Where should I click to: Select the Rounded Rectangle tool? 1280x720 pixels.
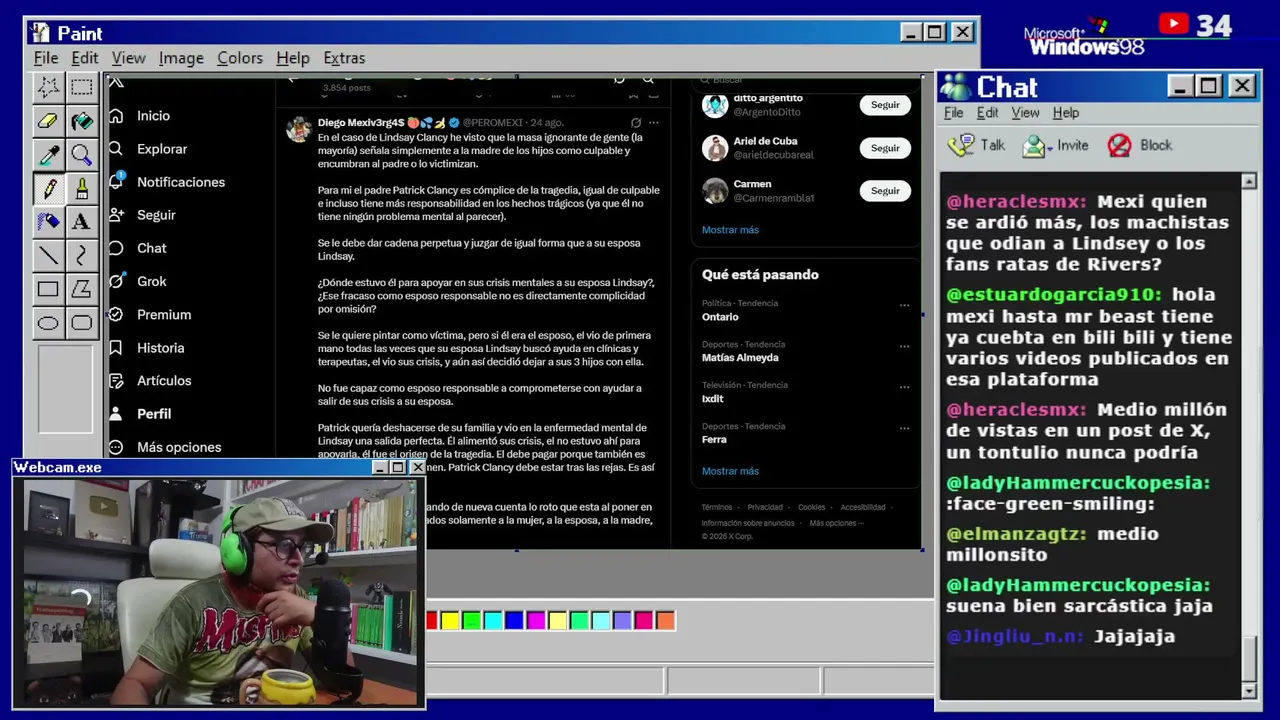81,322
